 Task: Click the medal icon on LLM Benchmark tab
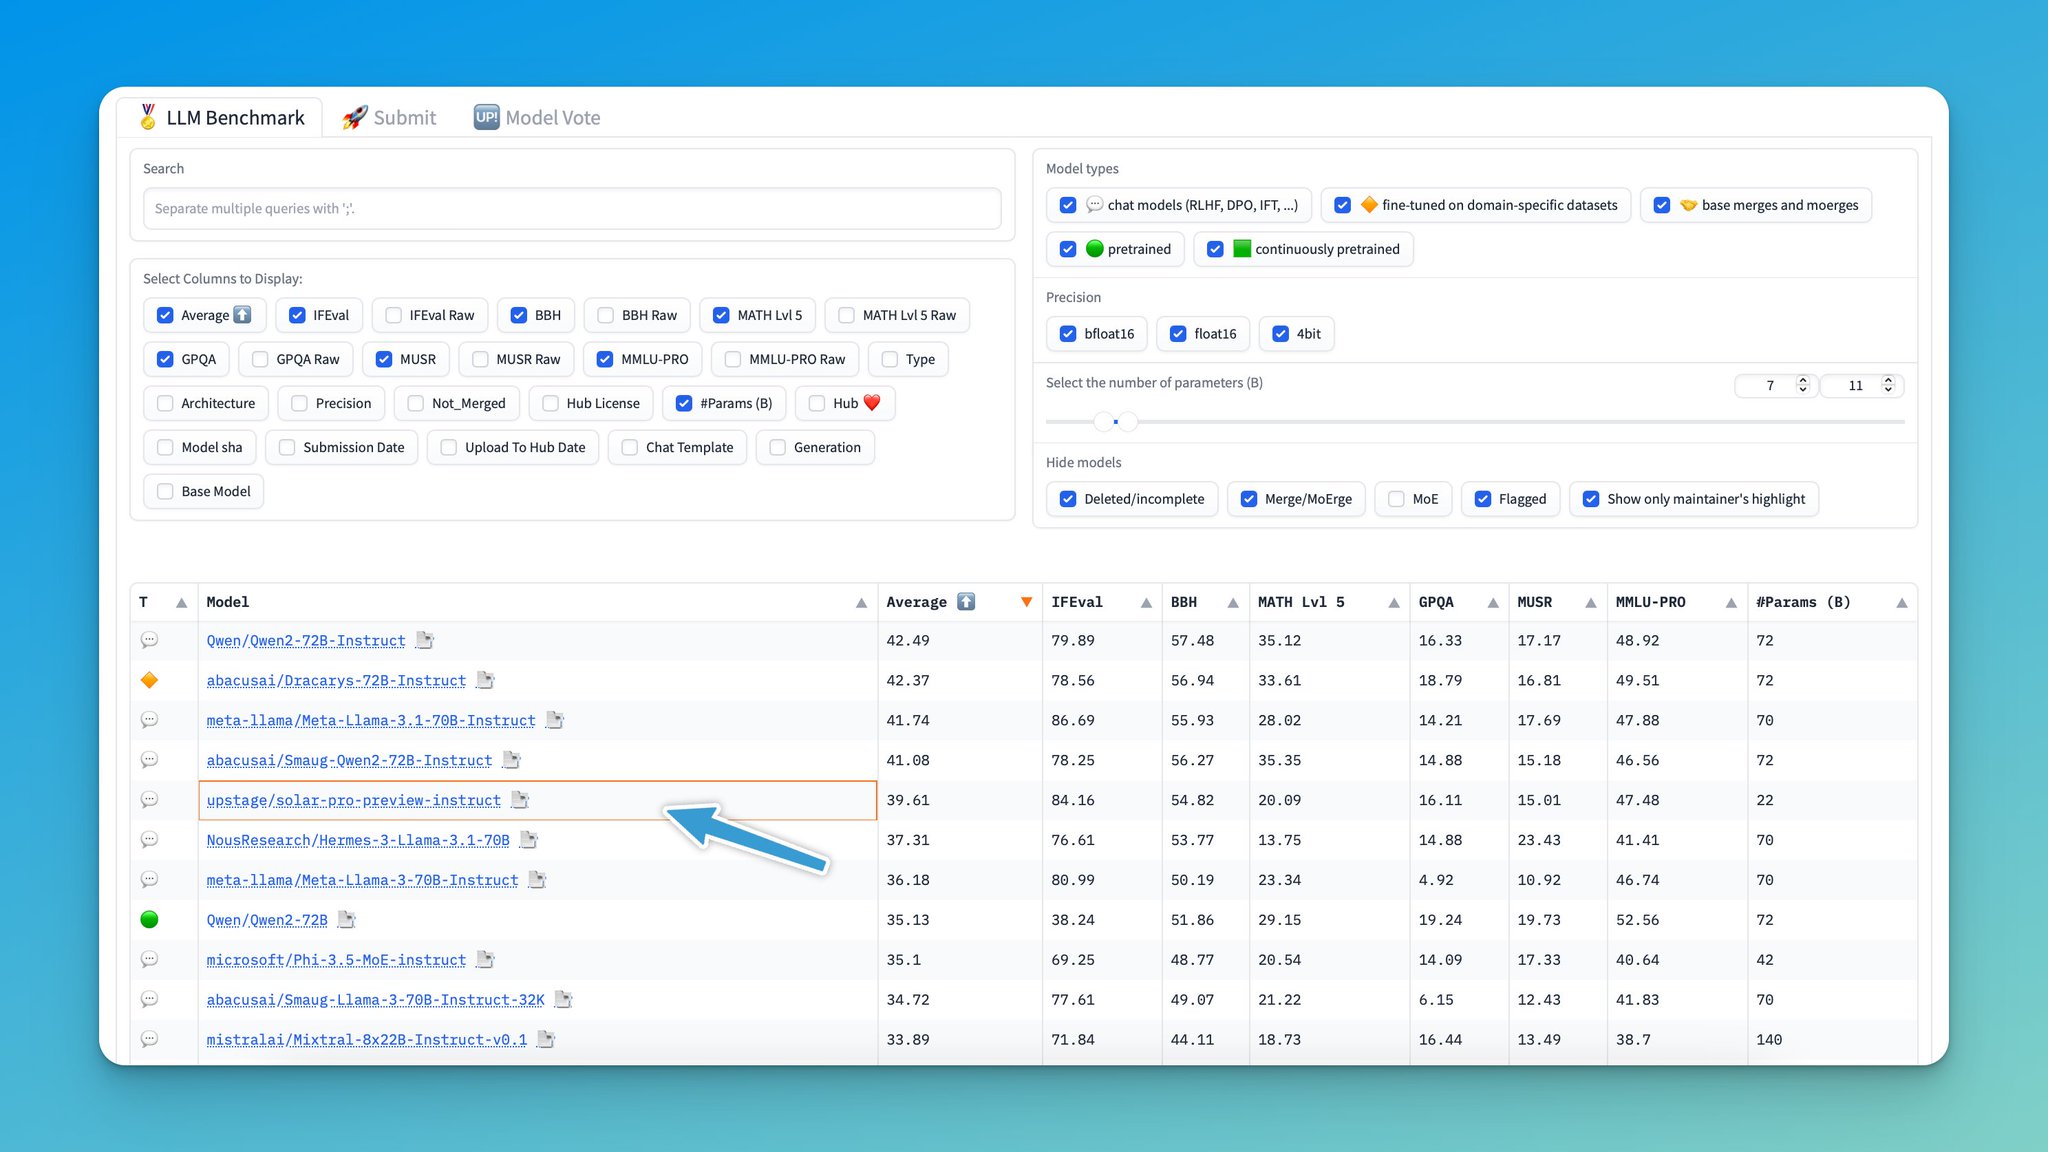pyautogui.click(x=148, y=117)
